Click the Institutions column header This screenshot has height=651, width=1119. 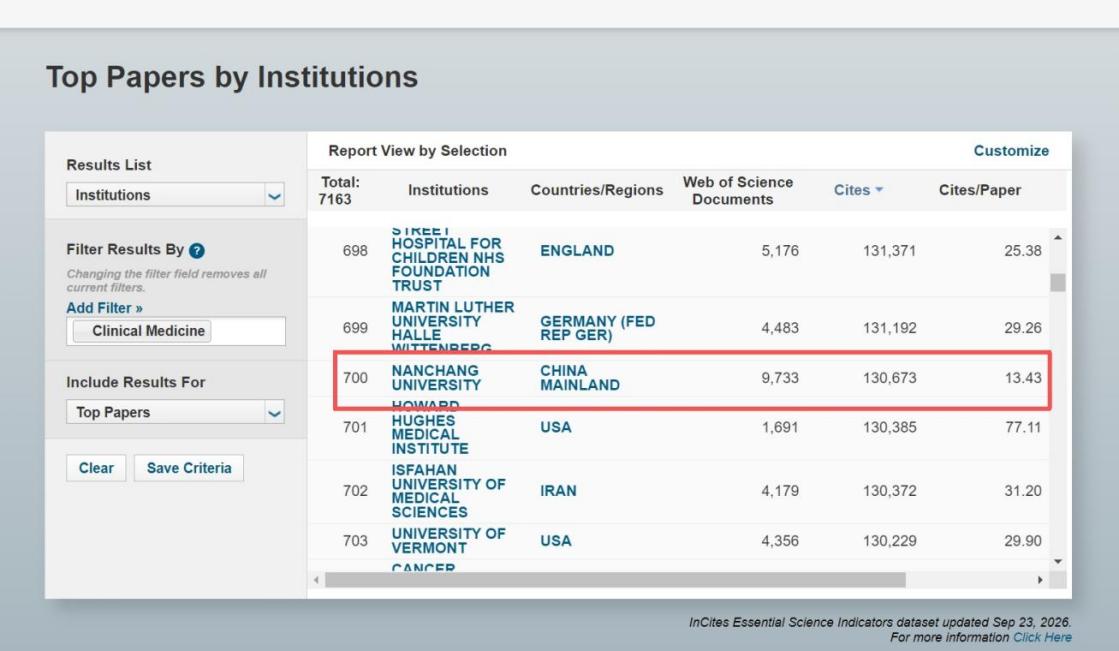click(448, 190)
